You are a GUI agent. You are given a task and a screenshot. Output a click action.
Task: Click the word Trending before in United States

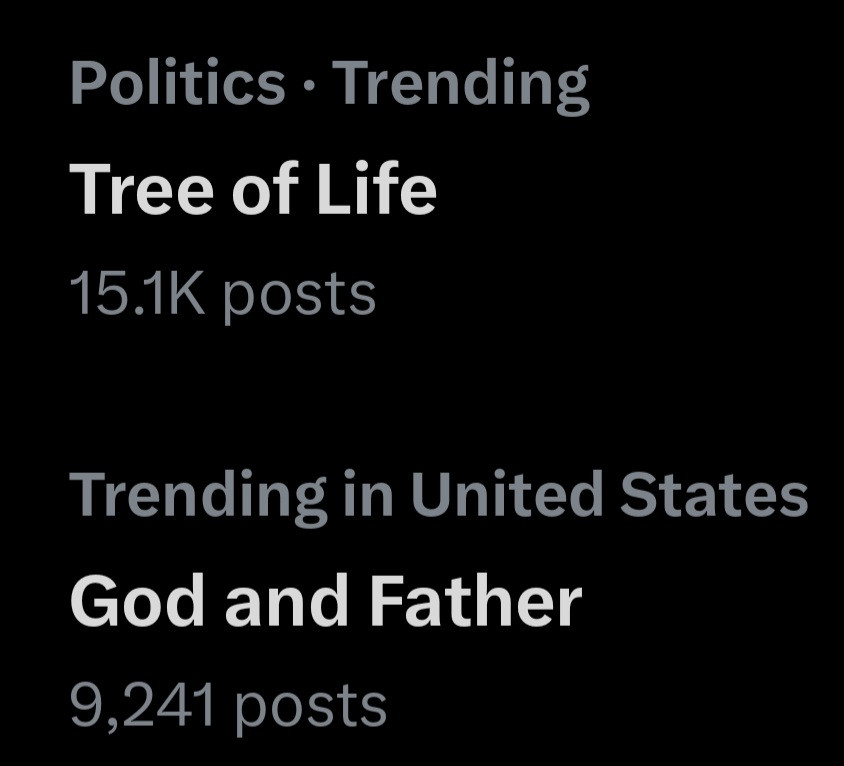199,496
